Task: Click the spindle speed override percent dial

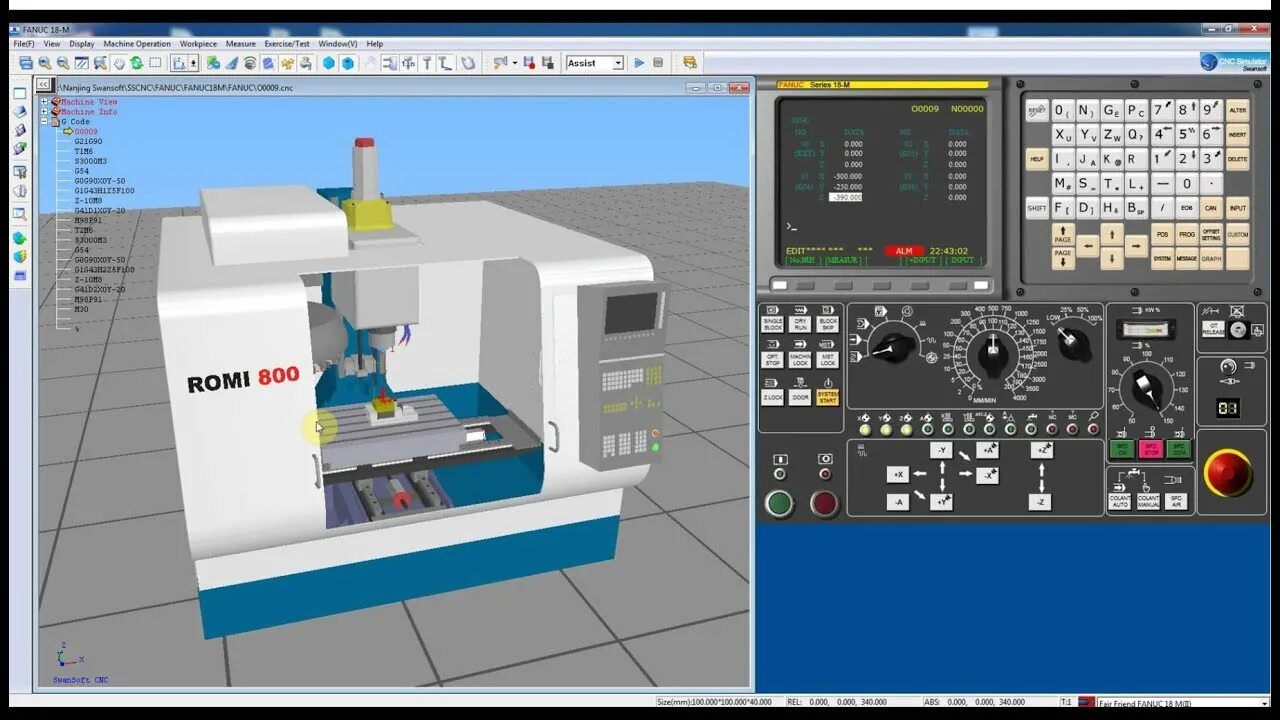Action: (x=1148, y=391)
